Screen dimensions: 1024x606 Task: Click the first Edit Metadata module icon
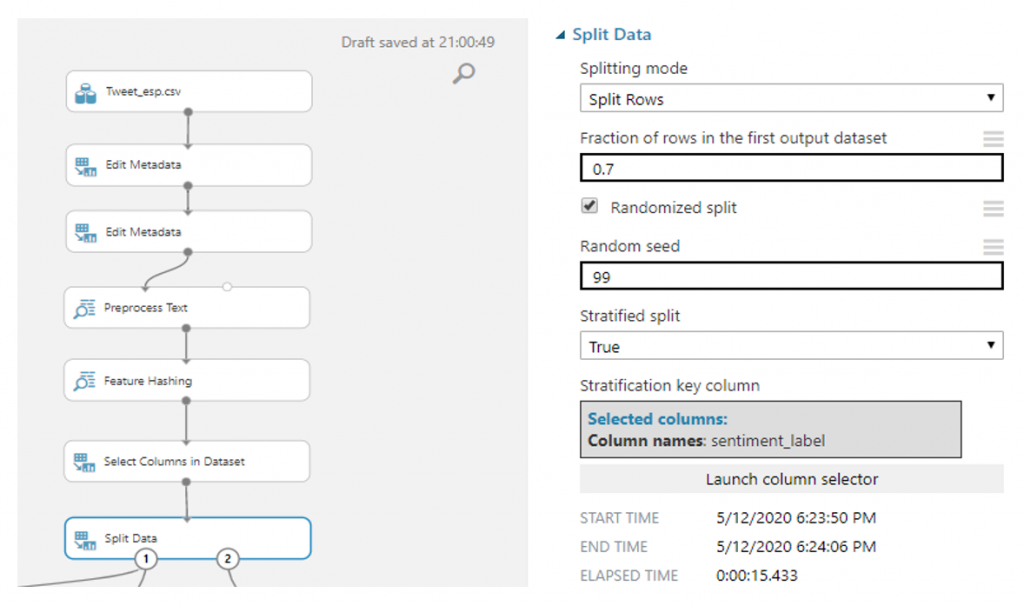click(85, 165)
